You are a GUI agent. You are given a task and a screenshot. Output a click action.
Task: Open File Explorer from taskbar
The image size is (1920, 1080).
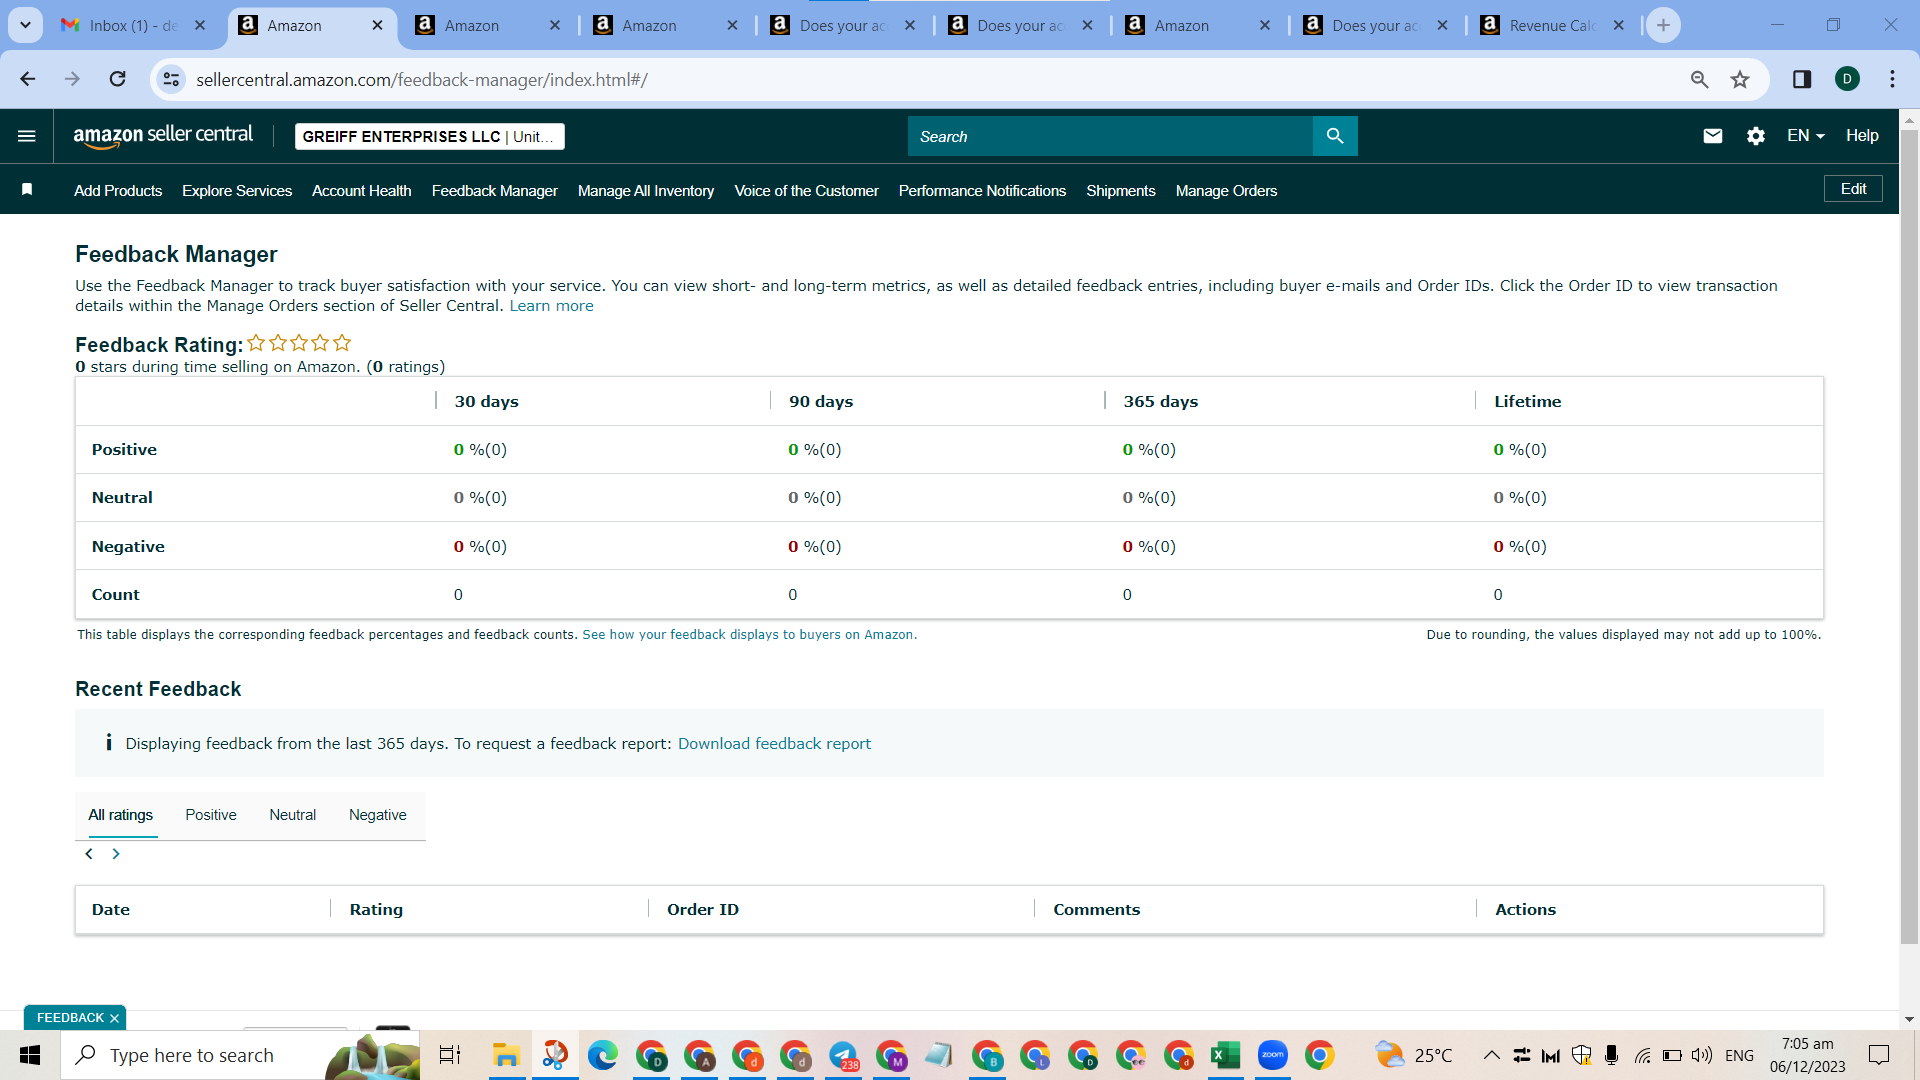pyautogui.click(x=506, y=1055)
